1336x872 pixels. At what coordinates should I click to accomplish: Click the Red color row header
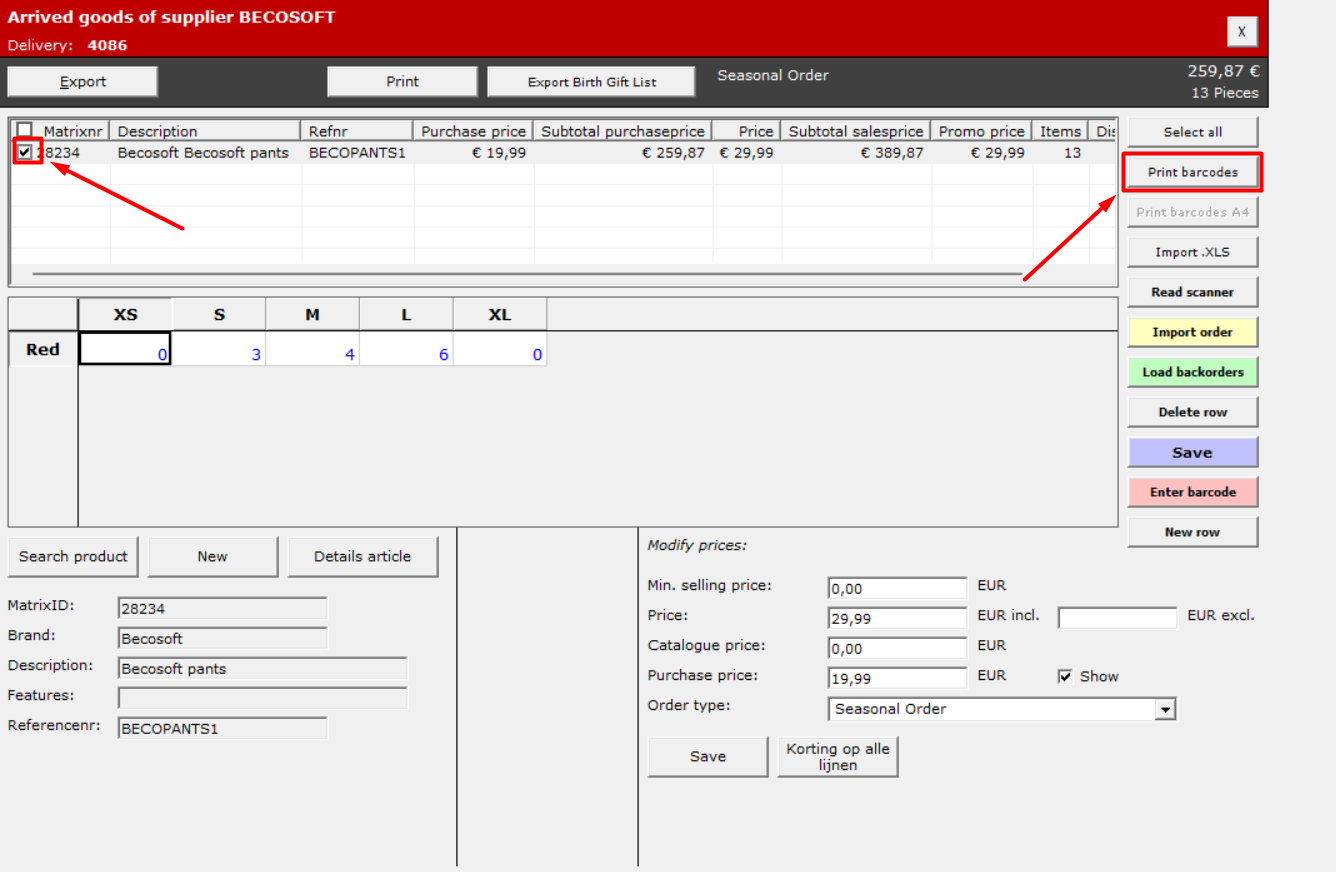click(x=43, y=350)
